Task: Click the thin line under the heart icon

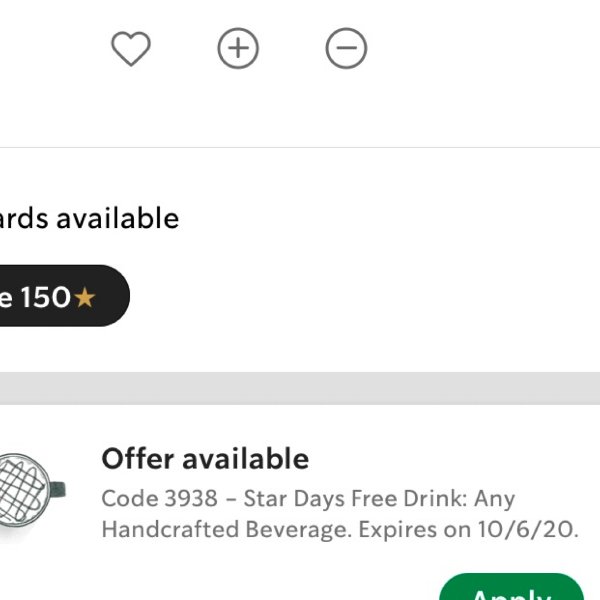Action: click(300, 147)
